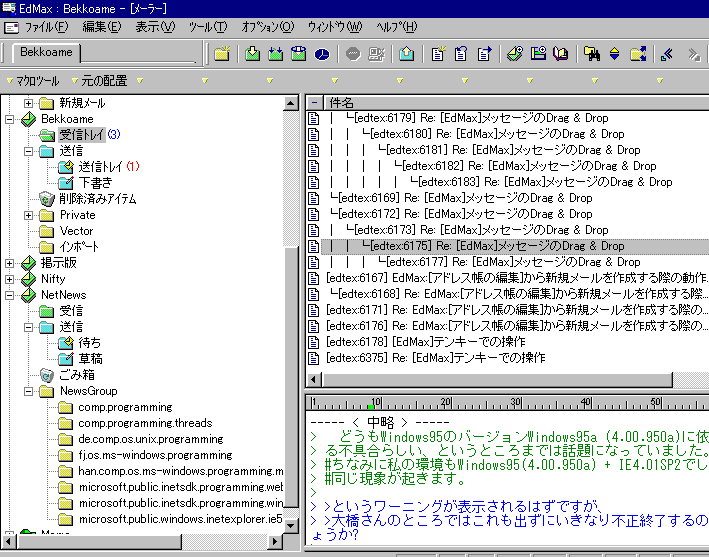Image resolution: width=709 pixels, height=557 pixels.
Task: Select the Bekkoame account icon in tree
Action: point(28,119)
